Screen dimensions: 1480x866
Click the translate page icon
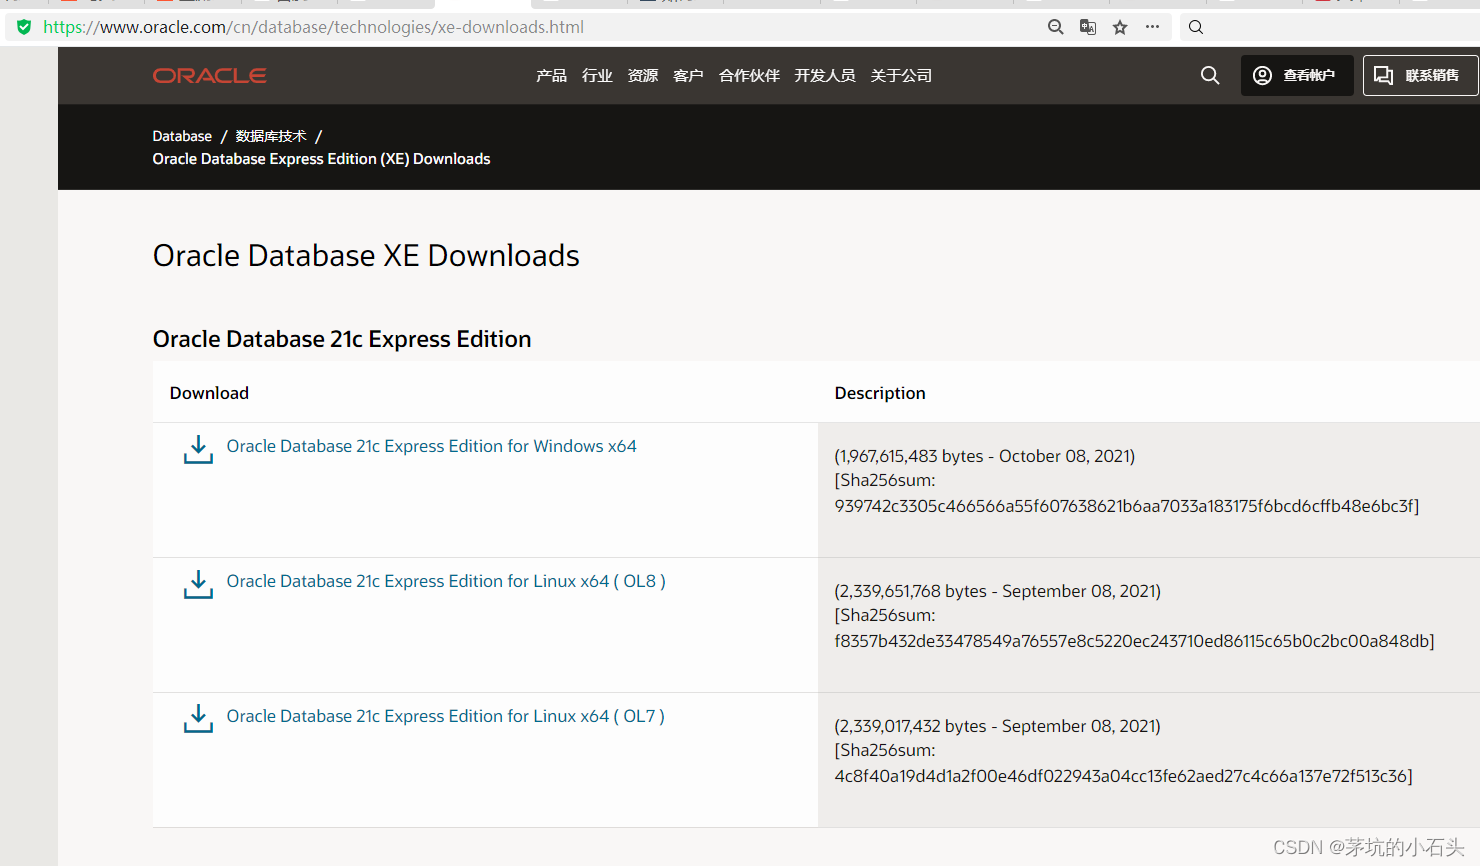[1088, 27]
